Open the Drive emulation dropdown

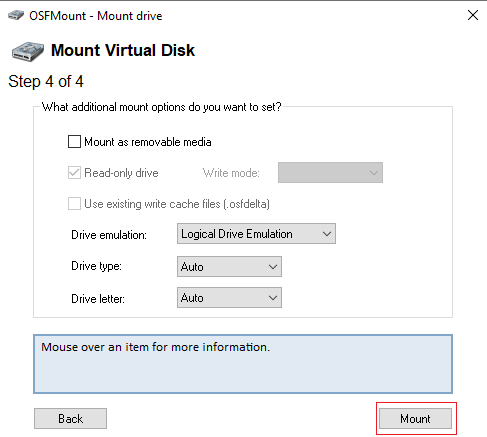click(x=256, y=234)
